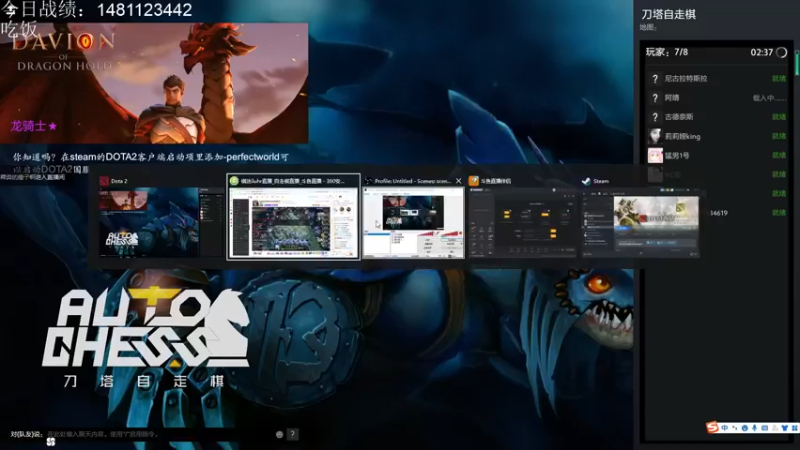Switch to the Dota 2 window thumbnail
Screen dimensions: 800x450
pos(161,222)
